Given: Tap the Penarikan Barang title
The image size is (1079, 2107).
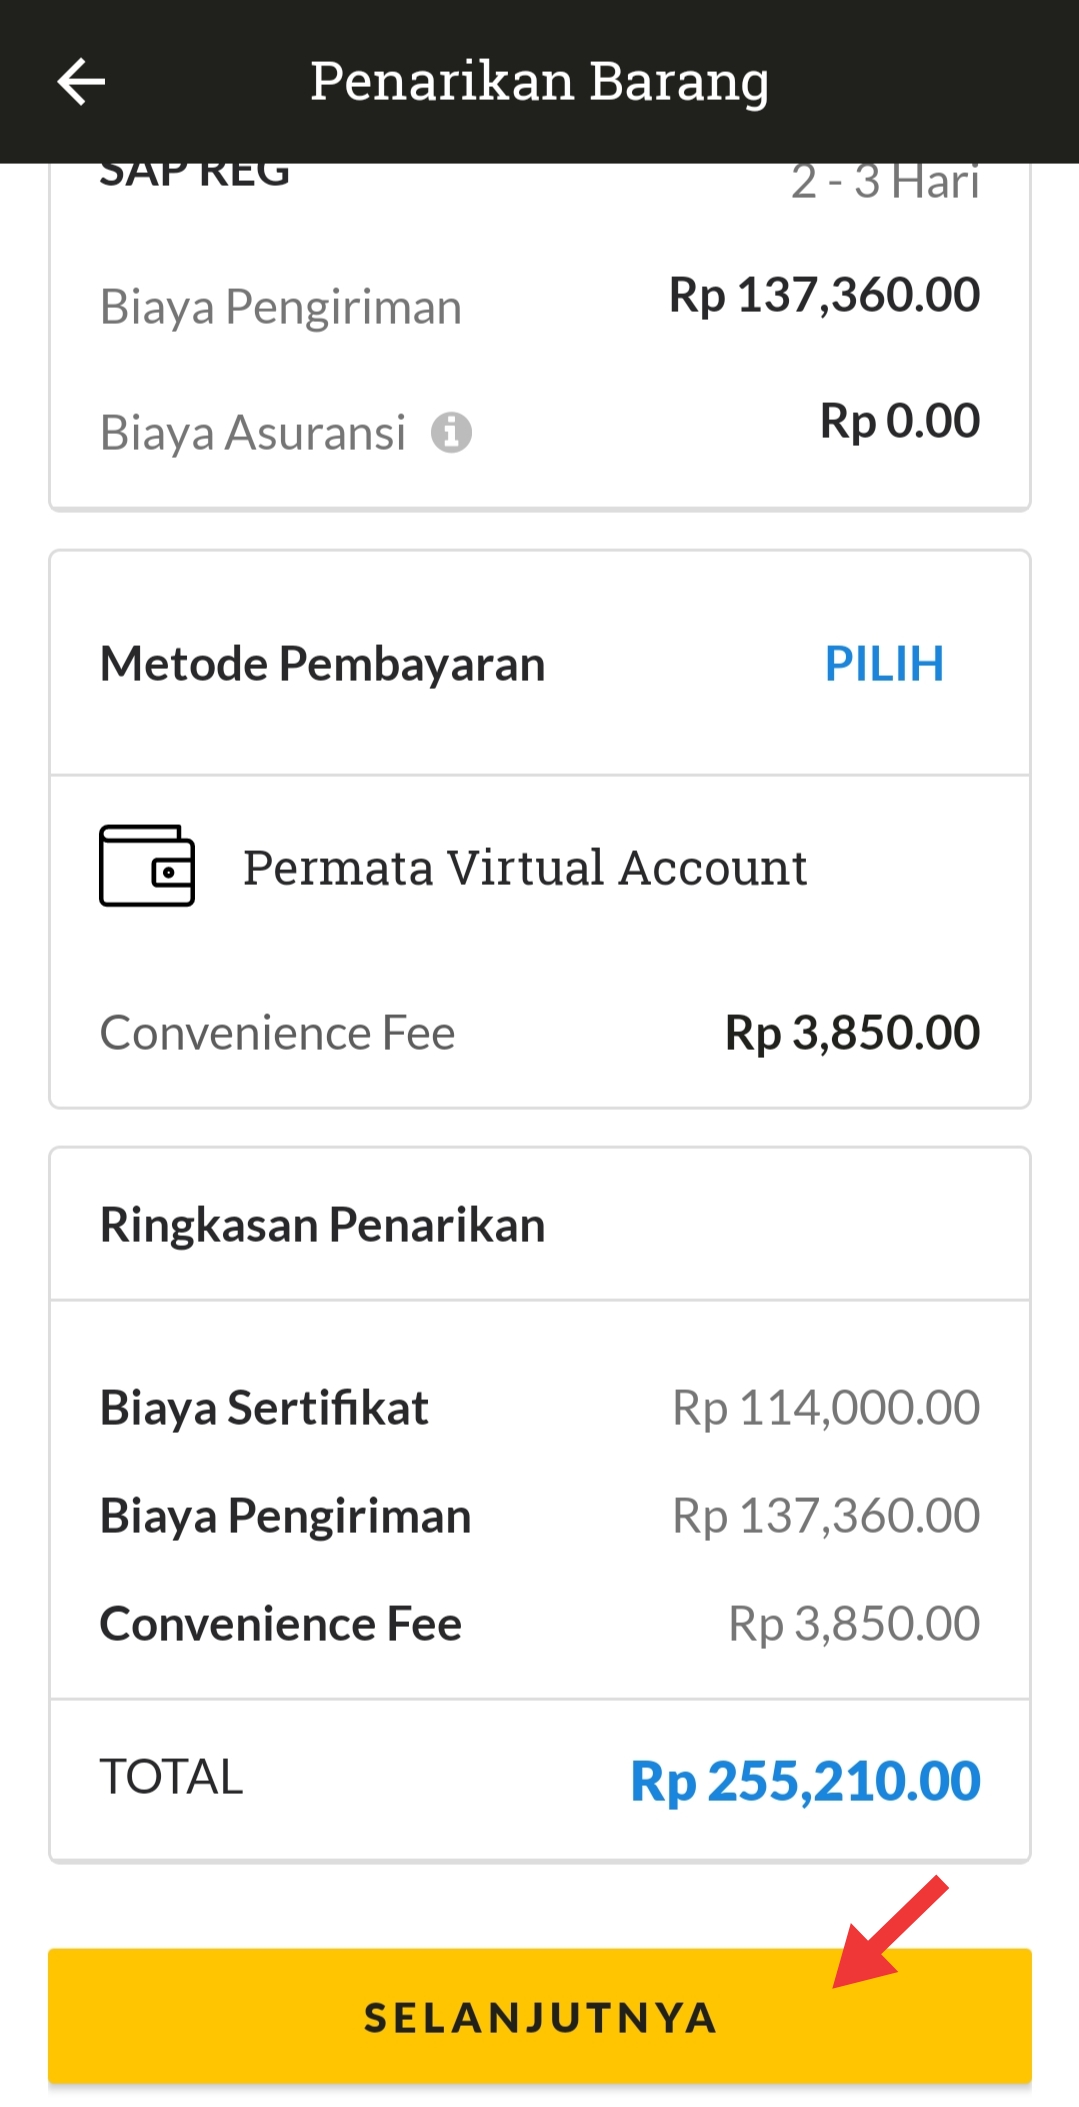Looking at the screenshot, I should pos(539,82).
